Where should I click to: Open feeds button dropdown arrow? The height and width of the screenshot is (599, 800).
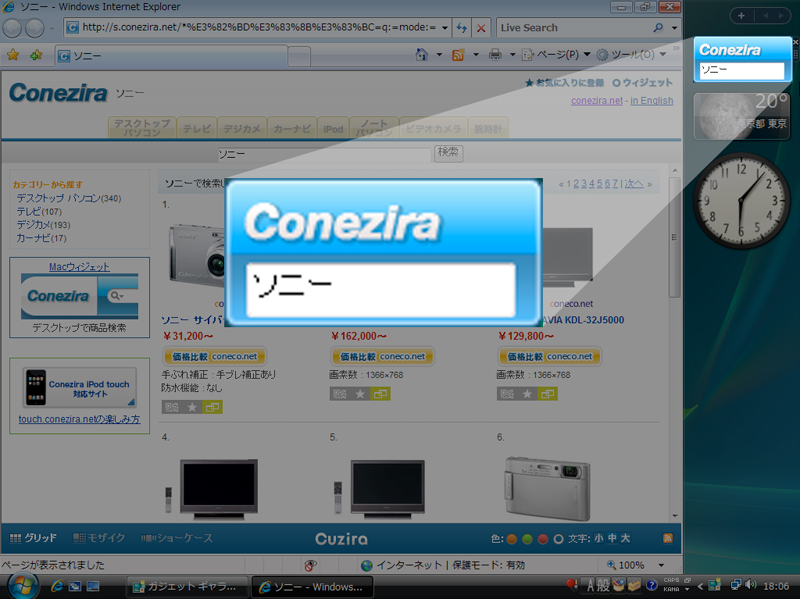coord(476,55)
